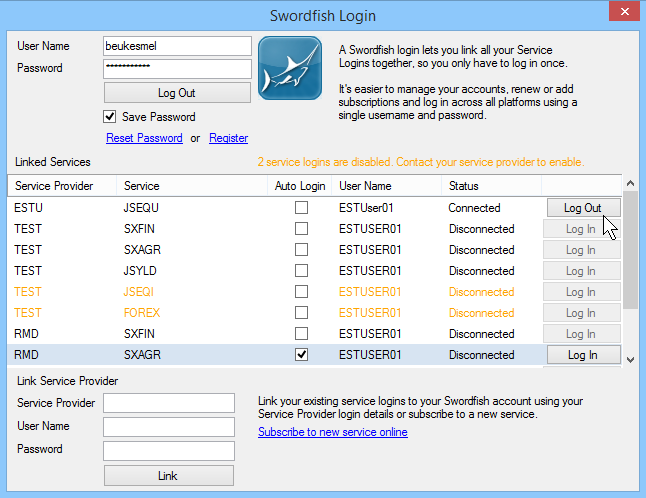Log in to the RMD SXAGR service
Viewport: 646px width, 498px height.
click(582, 355)
